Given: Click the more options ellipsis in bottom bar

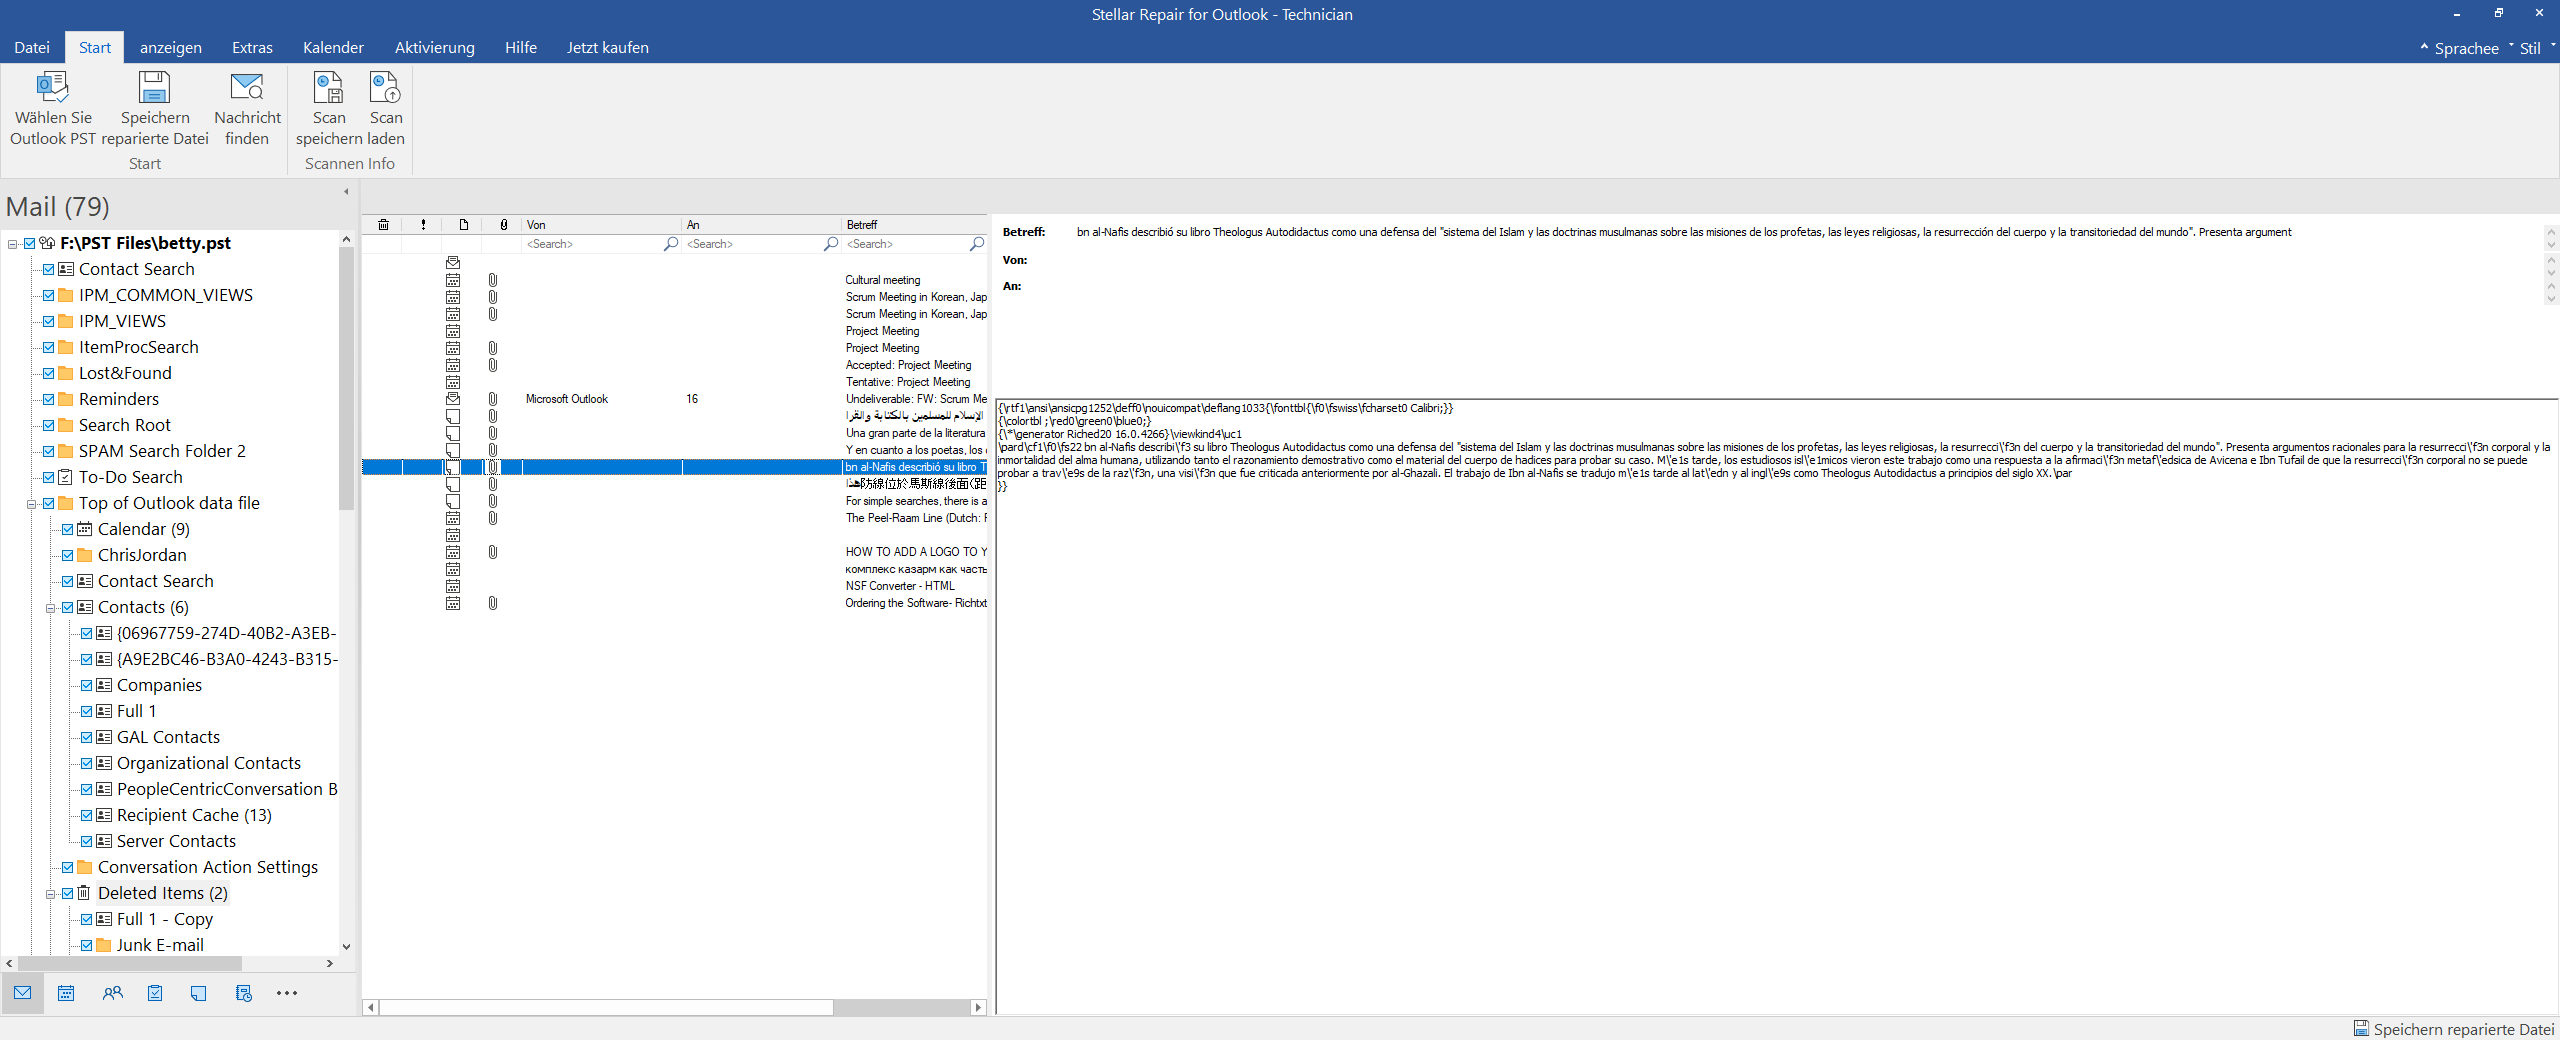Looking at the screenshot, I should (287, 993).
